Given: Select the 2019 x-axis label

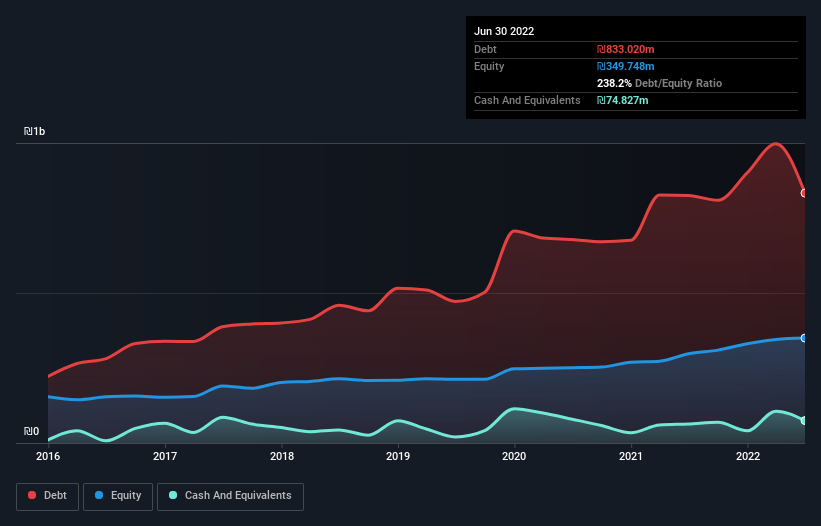Looking at the screenshot, I should [398, 456].
